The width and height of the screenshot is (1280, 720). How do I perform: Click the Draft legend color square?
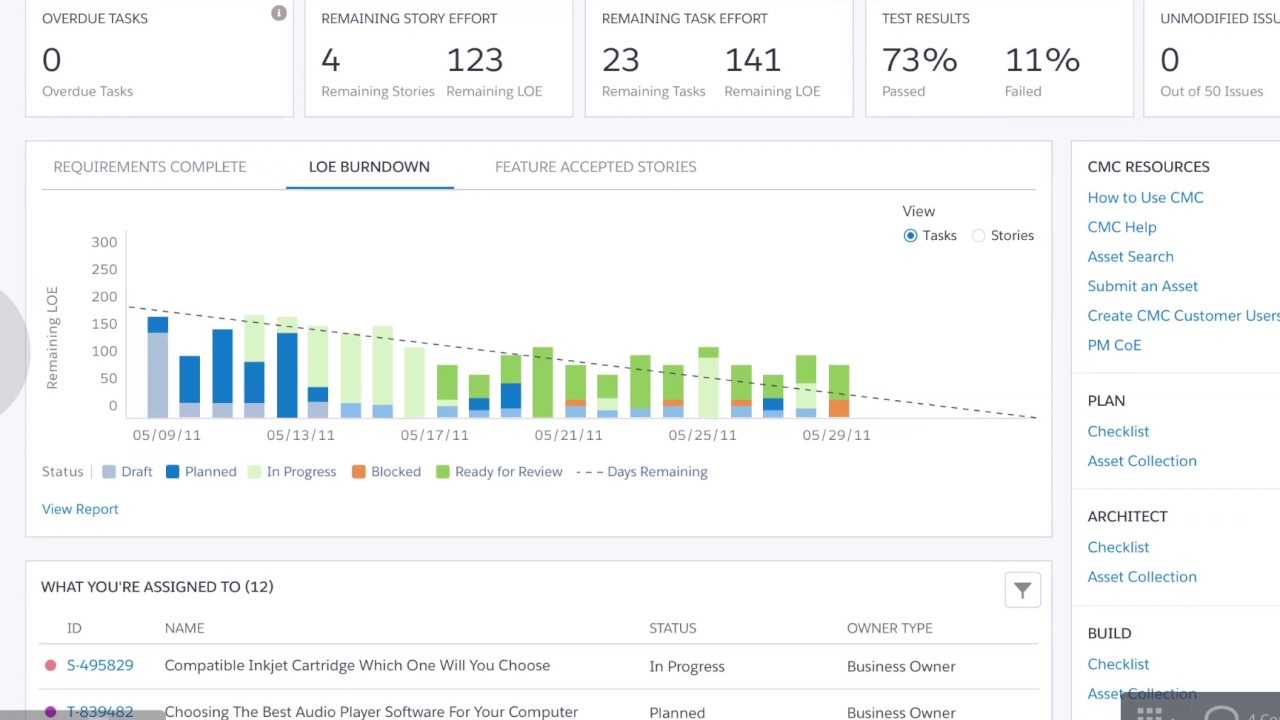click(x=109, y=471)
